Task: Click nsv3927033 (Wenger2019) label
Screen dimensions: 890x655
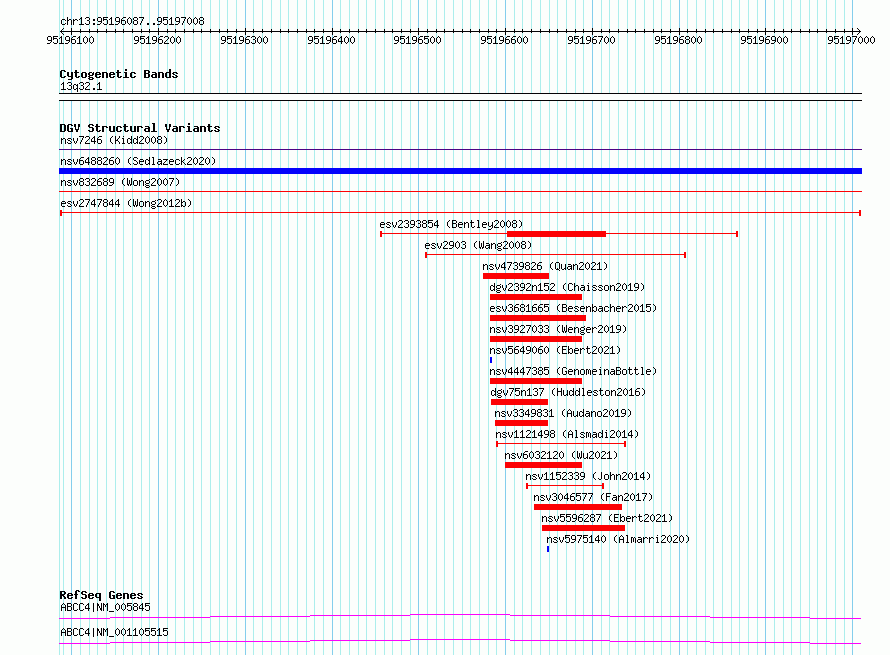Action: (558, 329)
